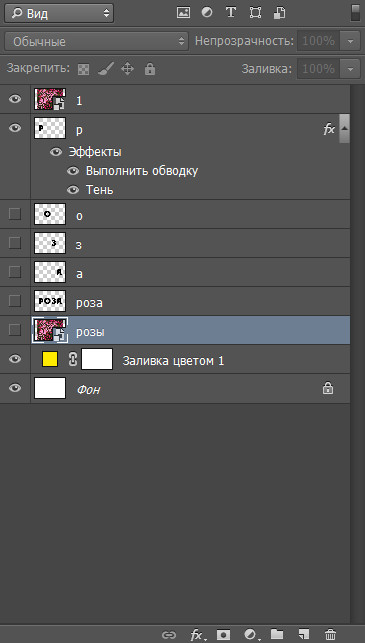Hide layer р with its eye

tap(15, 128)
